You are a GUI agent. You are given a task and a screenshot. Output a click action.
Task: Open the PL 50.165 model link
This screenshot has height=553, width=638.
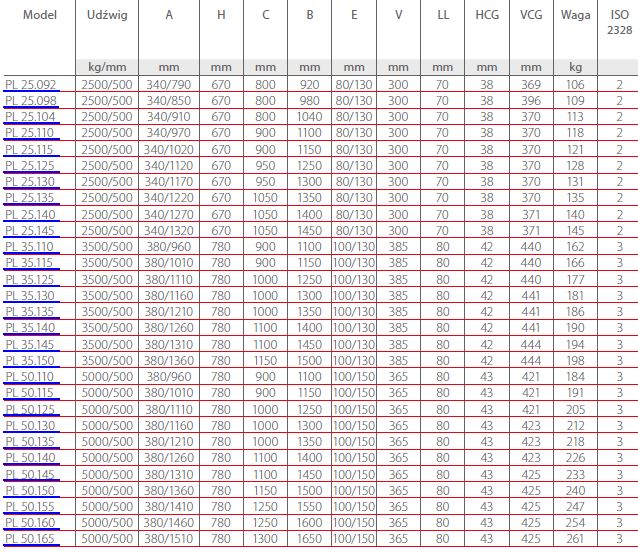pos(30,539)
